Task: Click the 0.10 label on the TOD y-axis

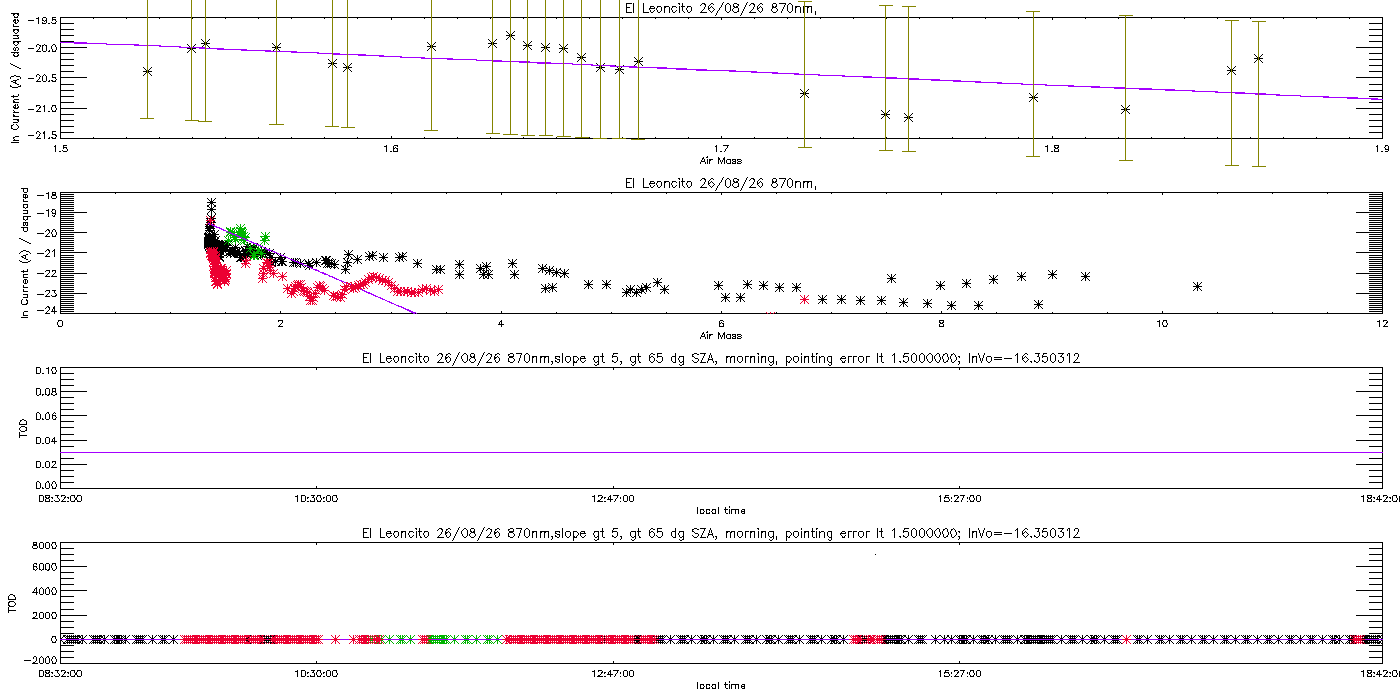Action: (44, 371)
